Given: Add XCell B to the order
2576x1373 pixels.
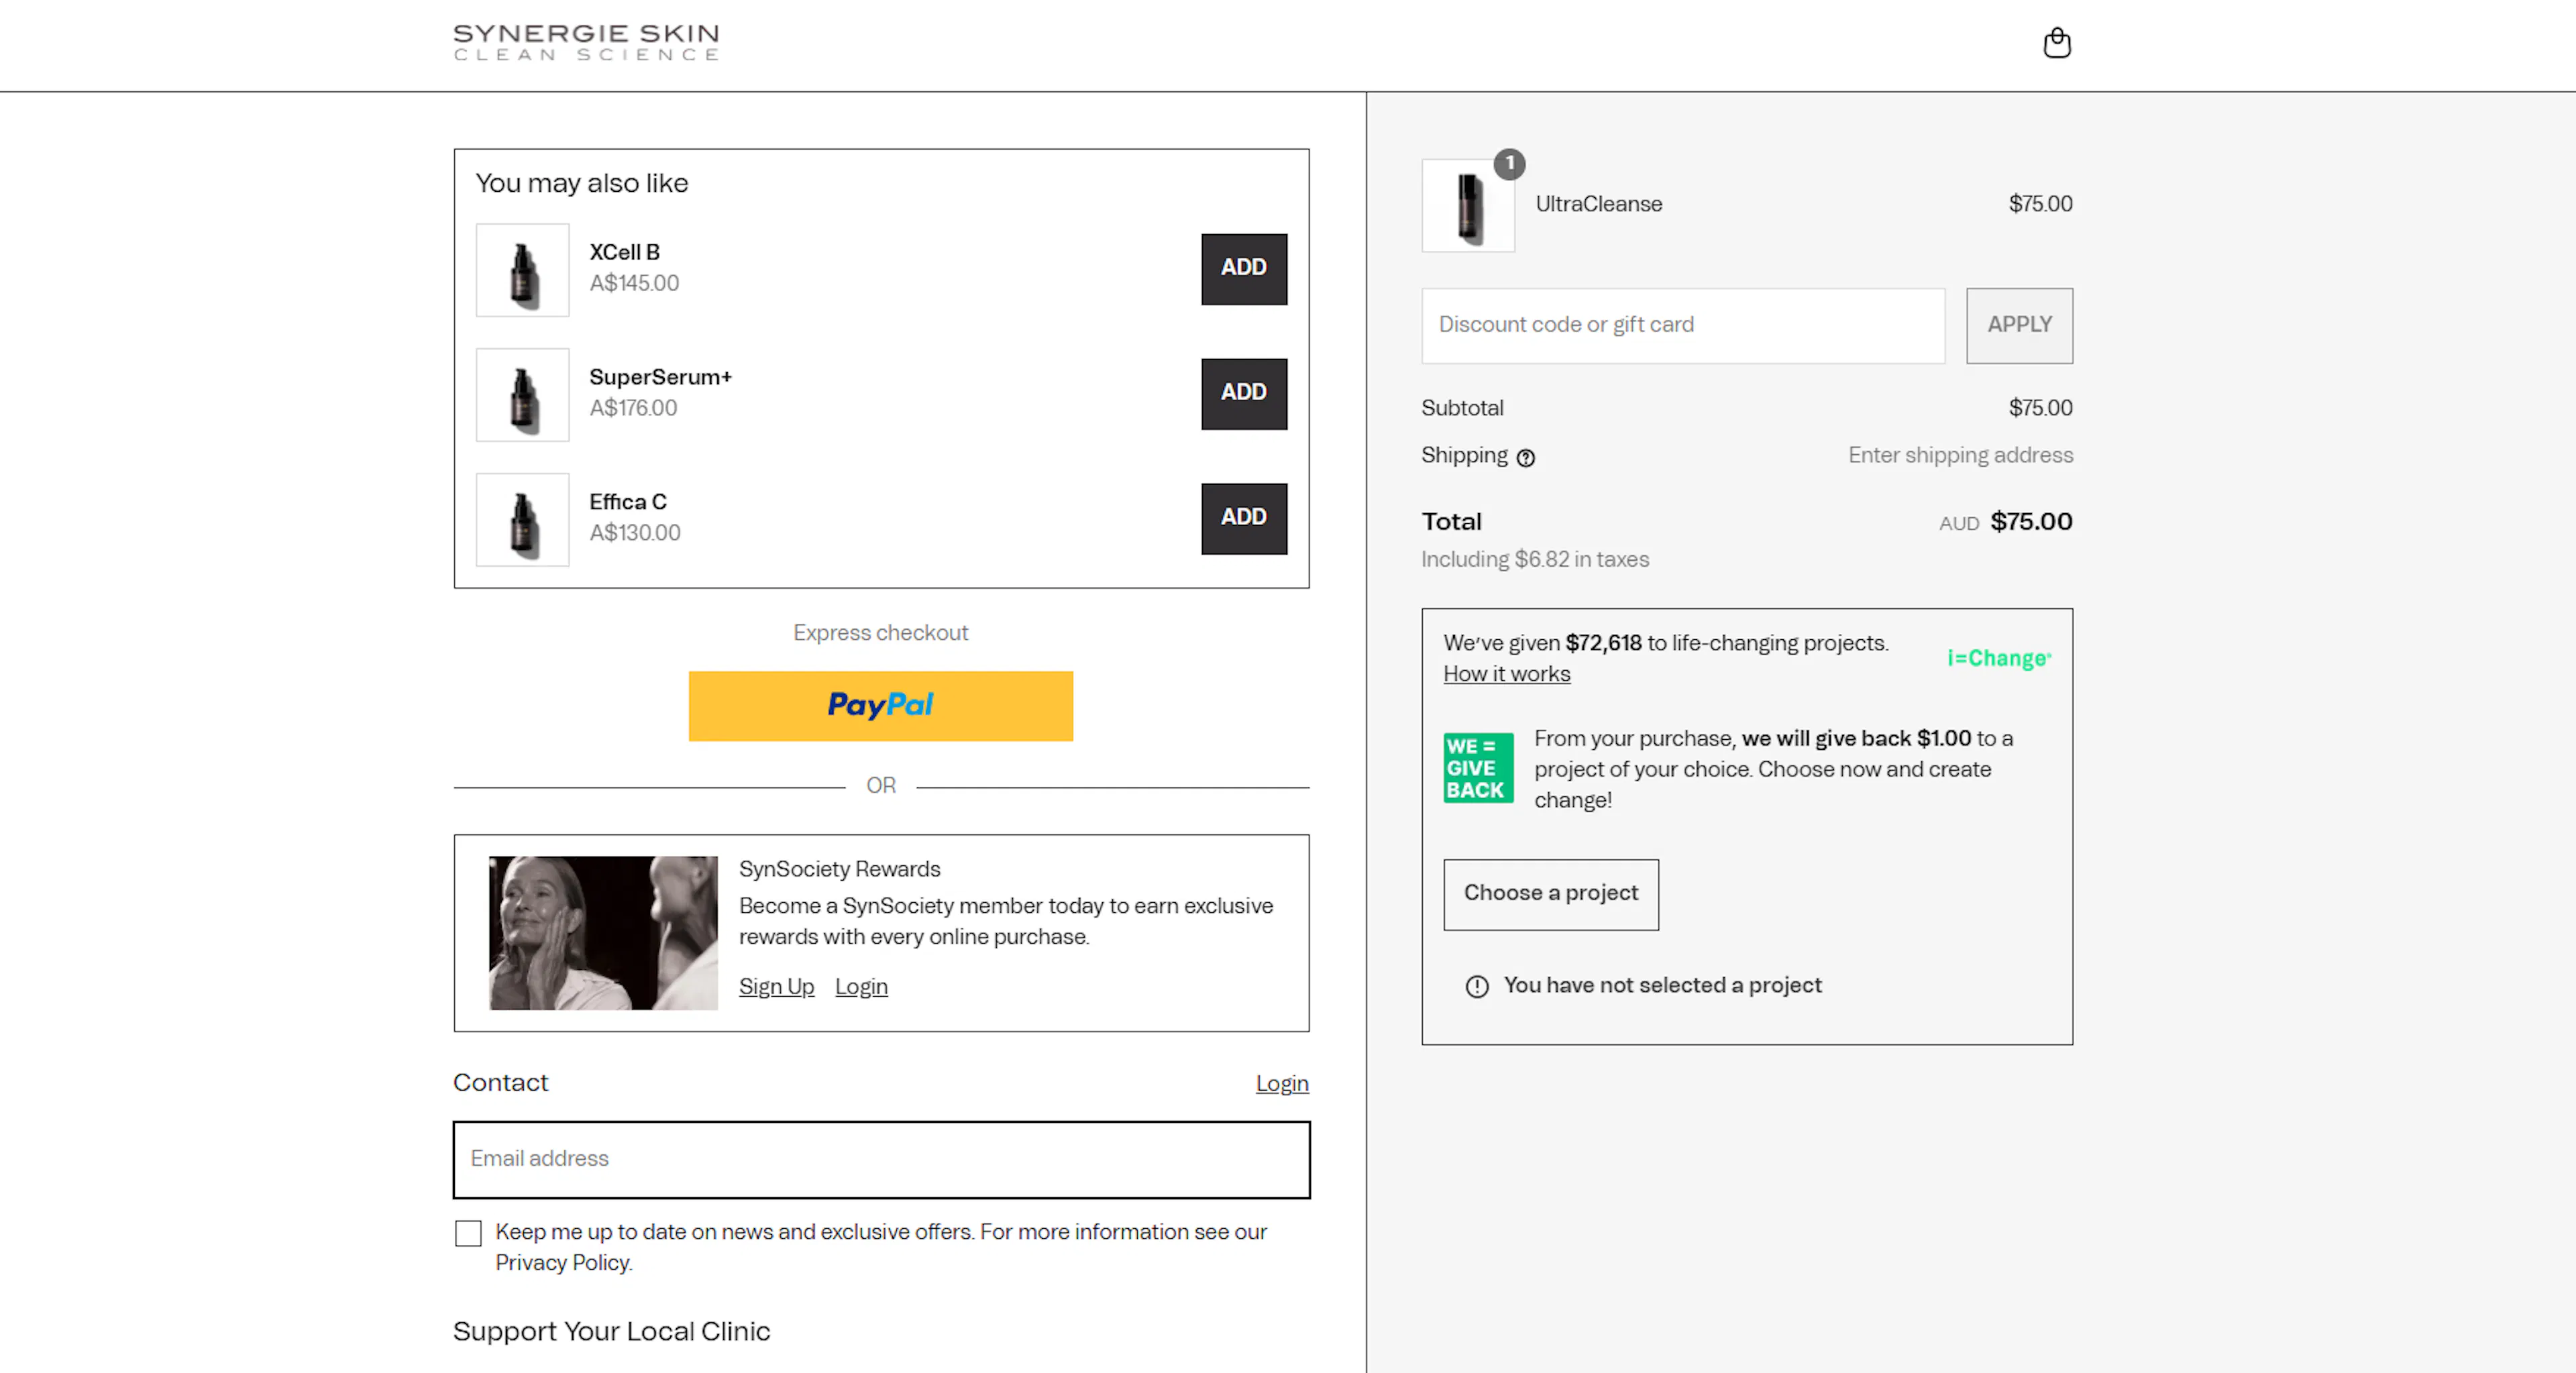Looking at the screenshot, I should click(x=1244, y=268).
